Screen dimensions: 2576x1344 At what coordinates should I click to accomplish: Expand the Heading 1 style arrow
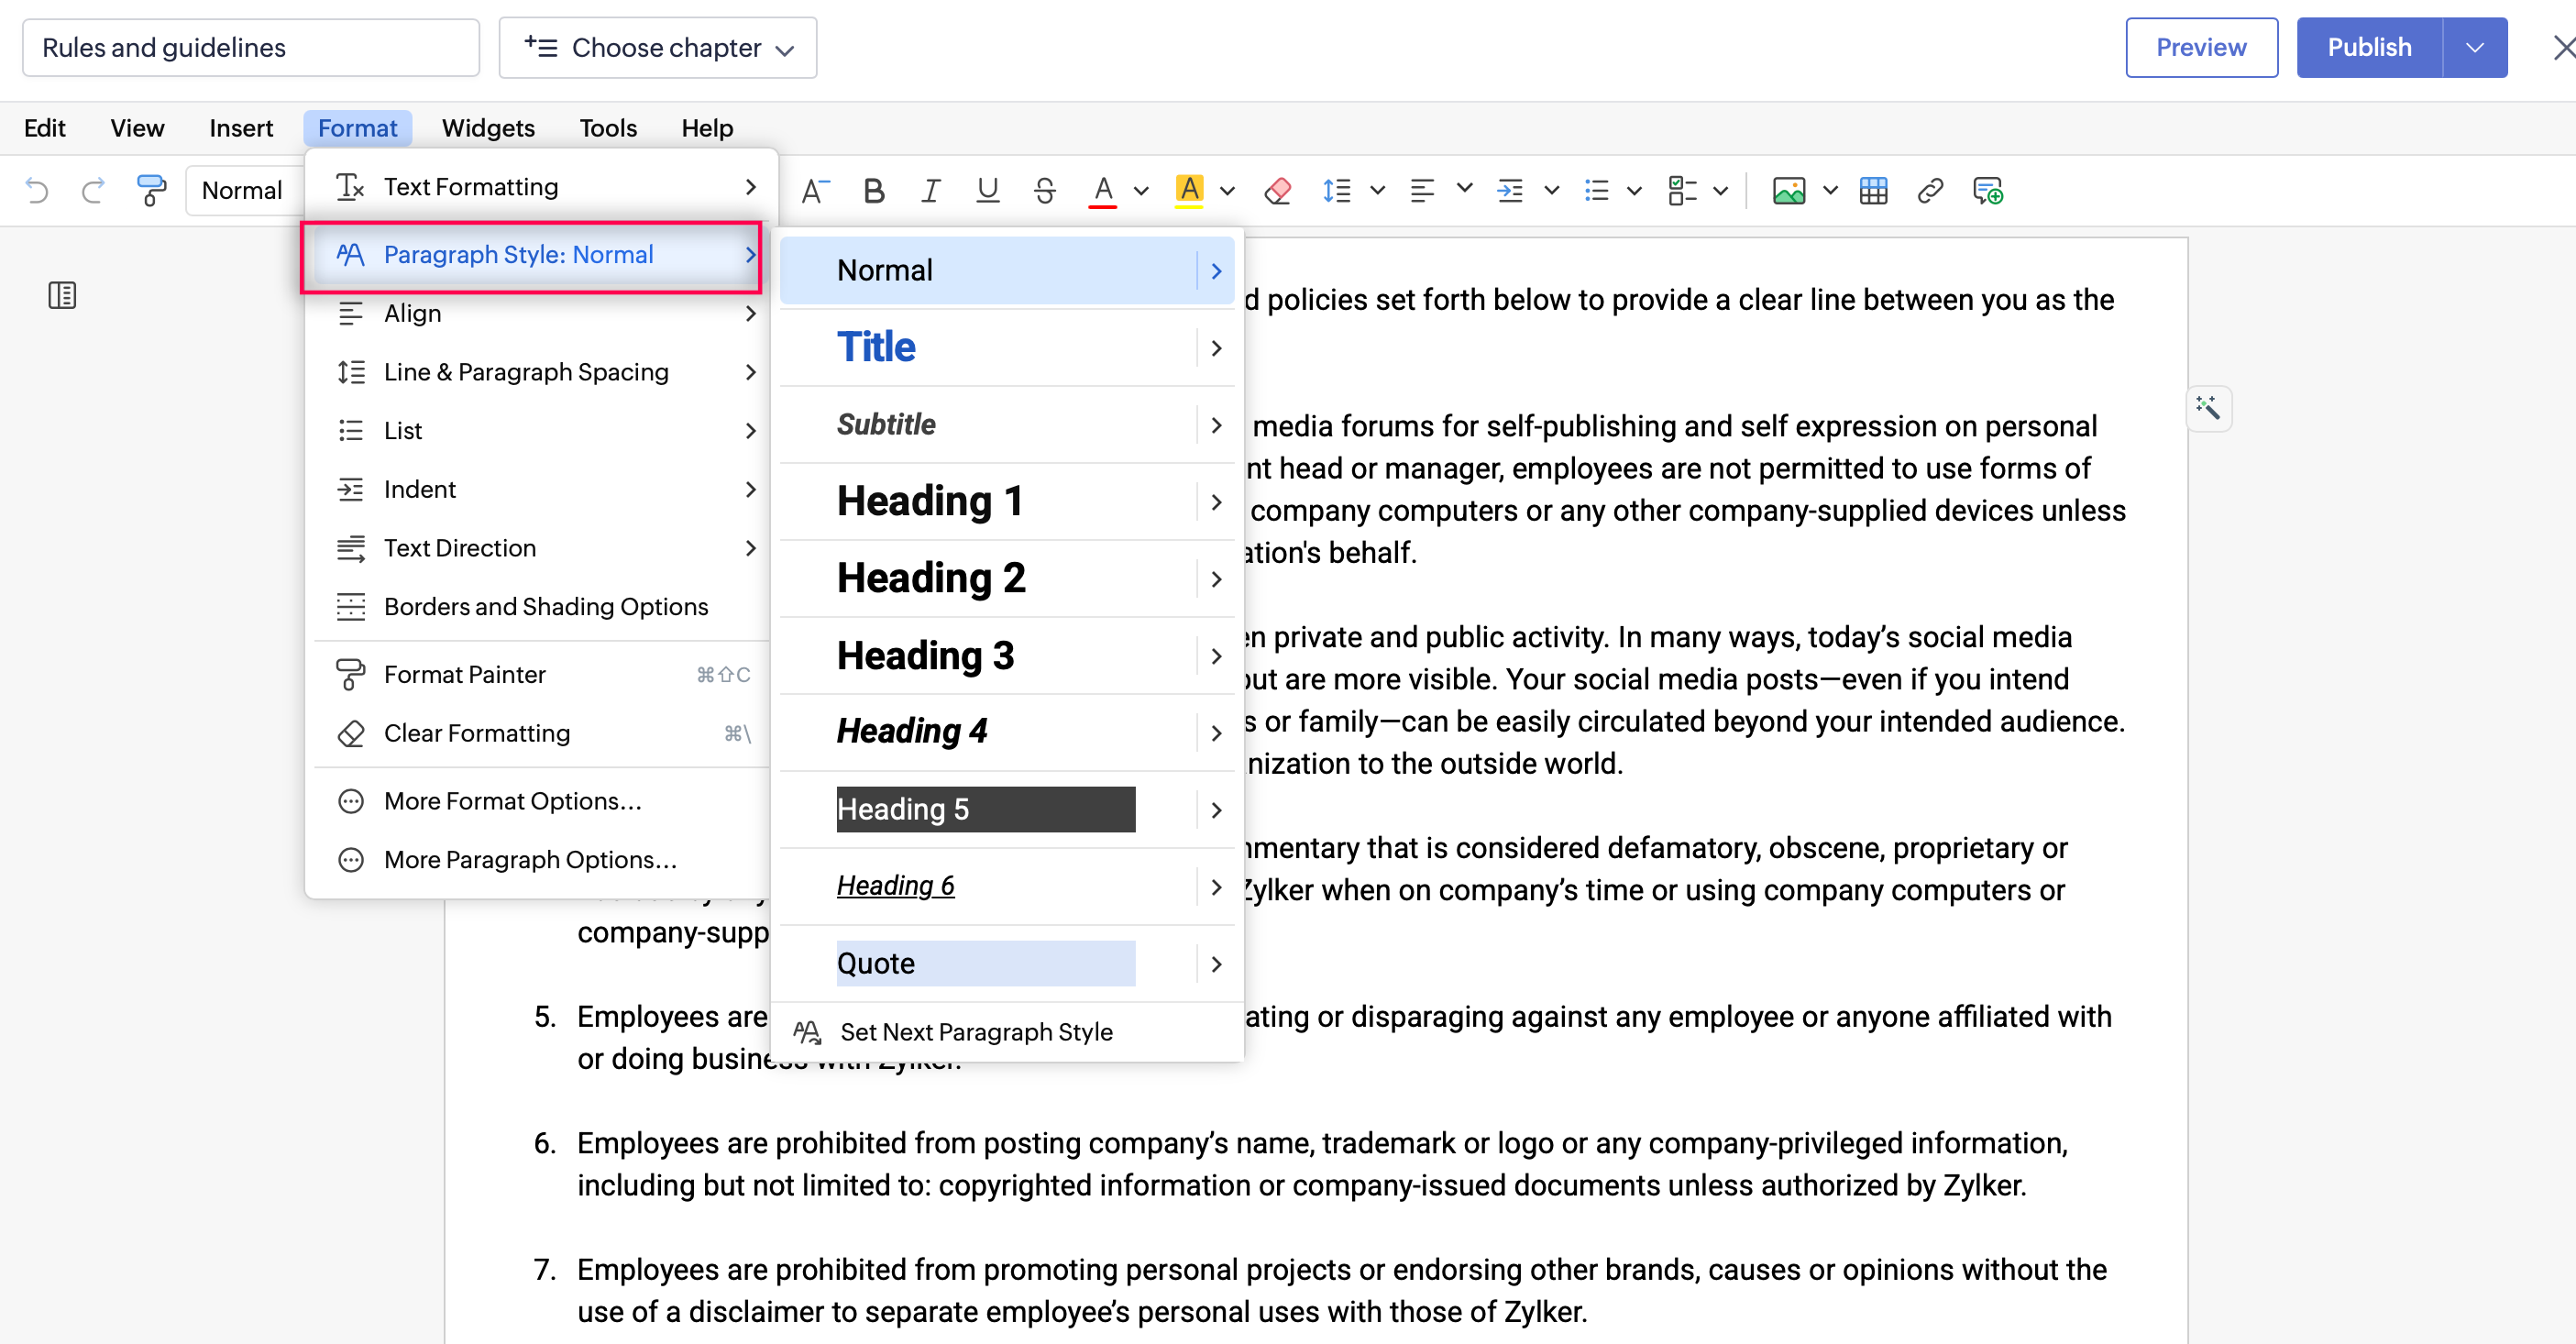(x=1216, y=502)
